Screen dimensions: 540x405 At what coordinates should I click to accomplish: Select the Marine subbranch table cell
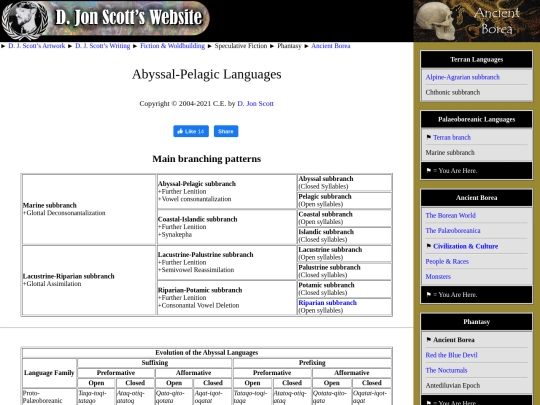[x=89, y=209]
